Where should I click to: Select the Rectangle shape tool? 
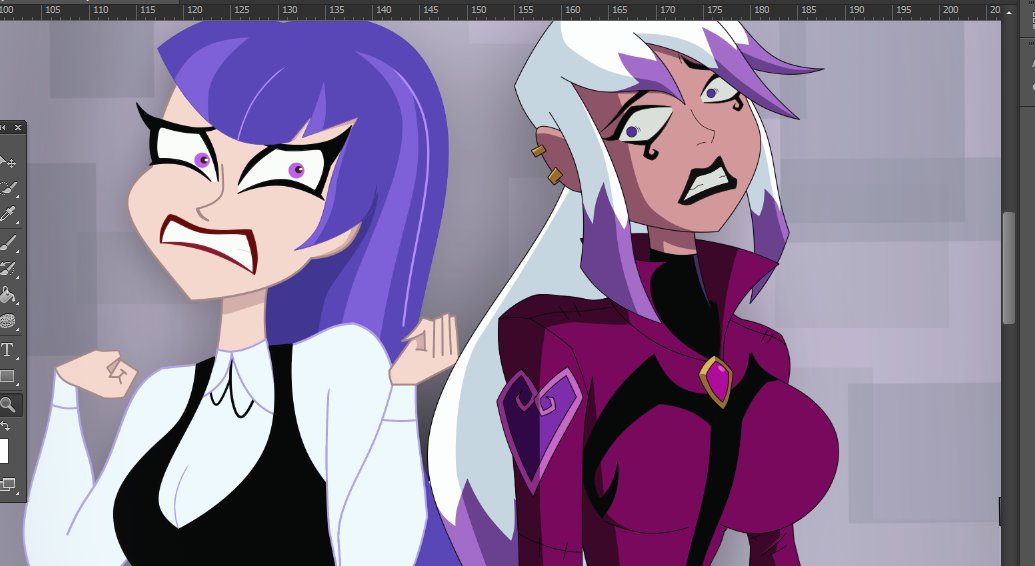[8, 376]
